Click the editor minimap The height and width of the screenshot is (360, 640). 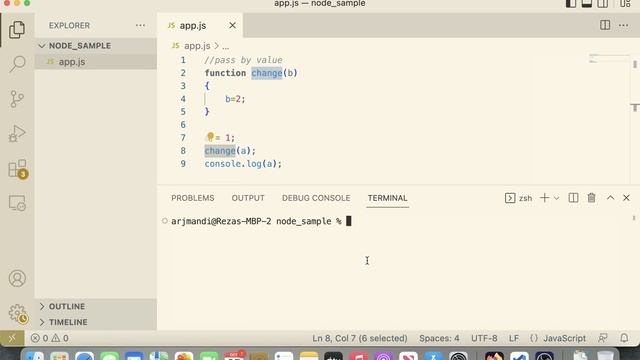(609, 58)
